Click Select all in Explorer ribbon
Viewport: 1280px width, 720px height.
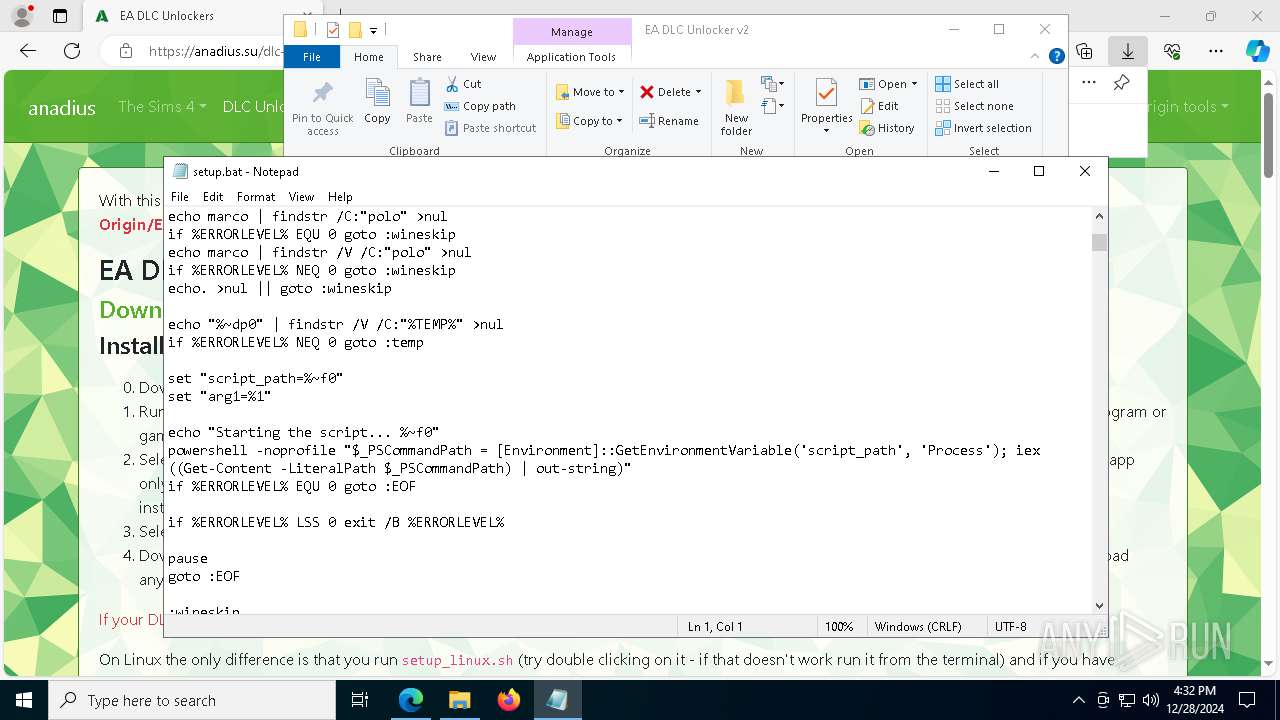(x=967, y=84)
